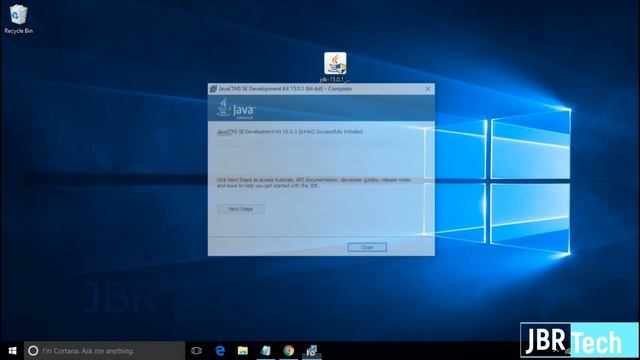This screenshot has width=640, height=360.
Task: Select the jdk-15.0.1 installer desktop icon
Action: tap(335, 67)
